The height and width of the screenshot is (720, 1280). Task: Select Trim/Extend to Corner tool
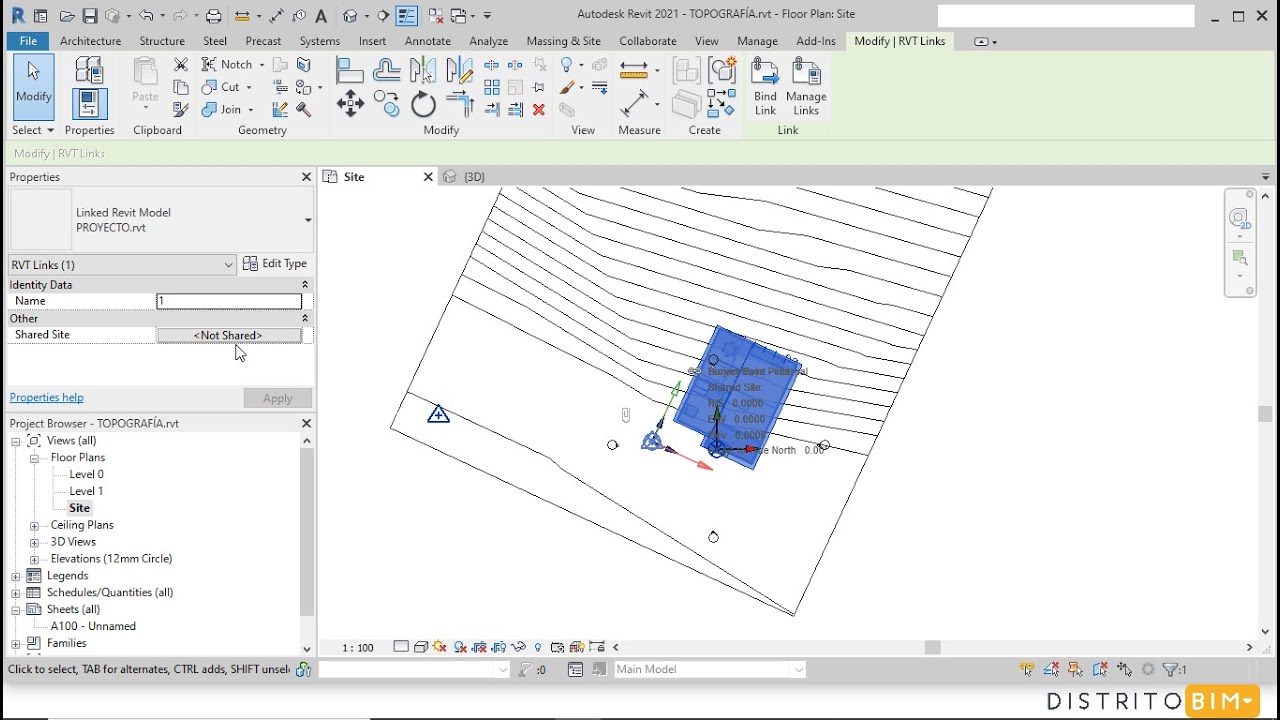point(460,104)
